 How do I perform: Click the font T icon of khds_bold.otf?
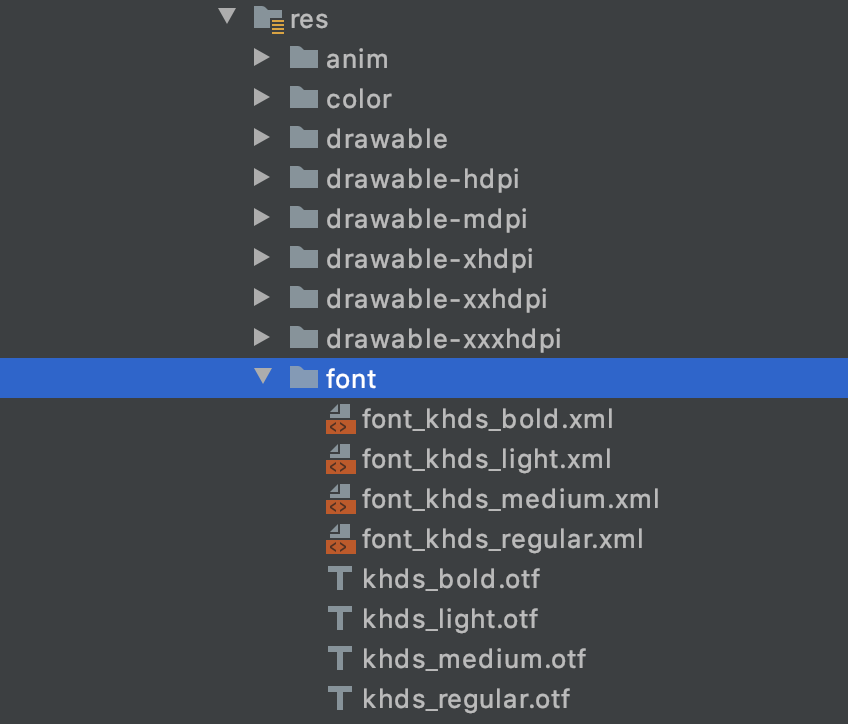coord(340,579)
